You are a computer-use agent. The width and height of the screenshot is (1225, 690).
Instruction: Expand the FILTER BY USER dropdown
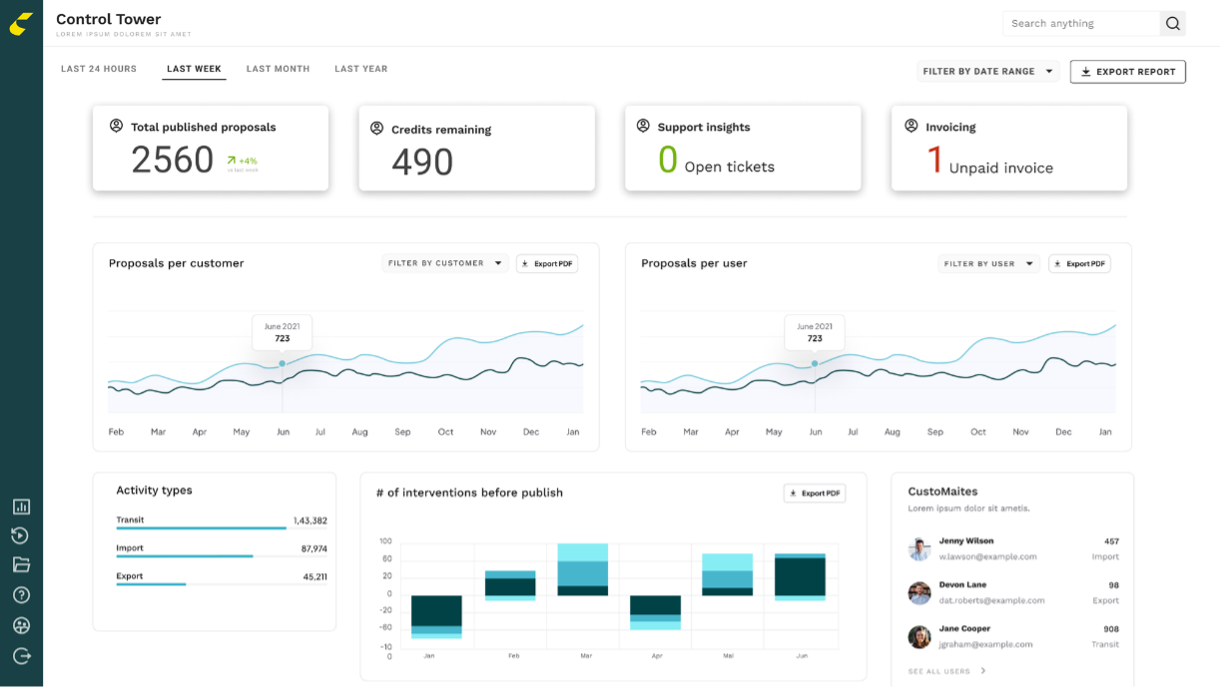tap(989, 263)
